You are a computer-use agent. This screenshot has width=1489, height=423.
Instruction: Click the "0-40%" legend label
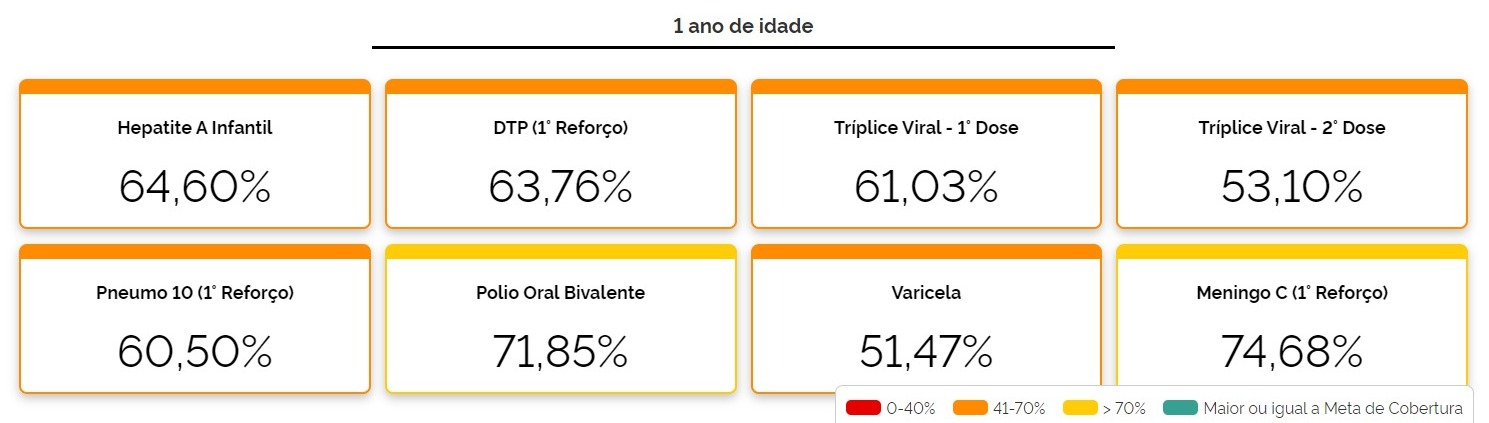point(910,408)
